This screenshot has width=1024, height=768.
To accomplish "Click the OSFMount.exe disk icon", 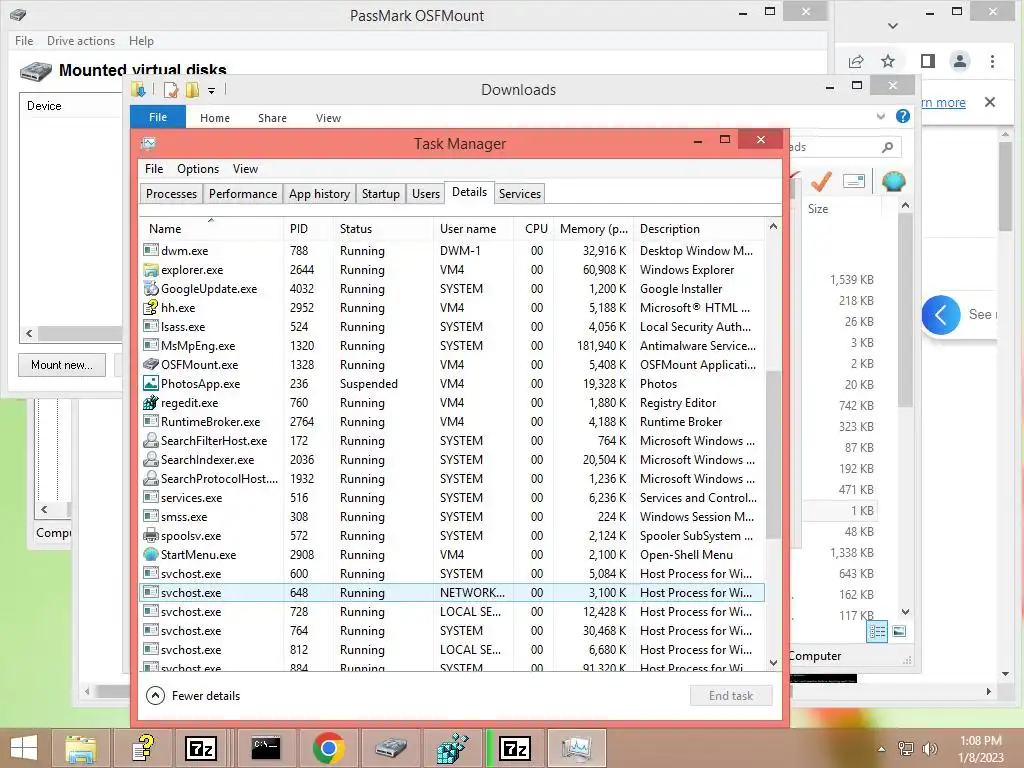I will pyautogui.click(x=151, y=364).
